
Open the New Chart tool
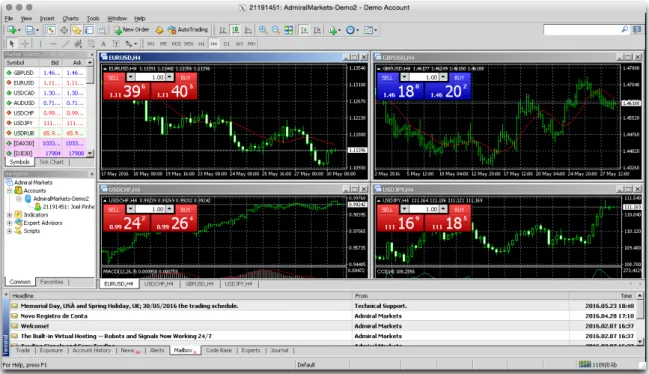[12, 30]
